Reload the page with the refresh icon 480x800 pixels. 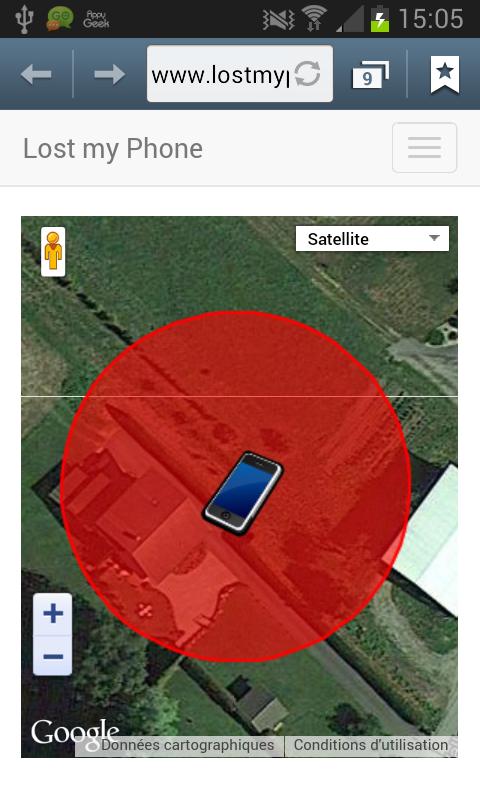[x=308, y=74]
